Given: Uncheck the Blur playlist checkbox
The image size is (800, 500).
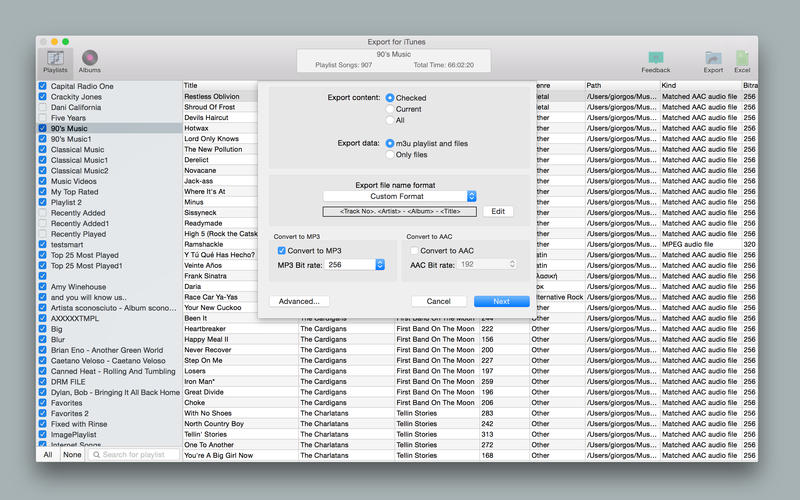Looking at the screenshot, I should pos(43,339).
